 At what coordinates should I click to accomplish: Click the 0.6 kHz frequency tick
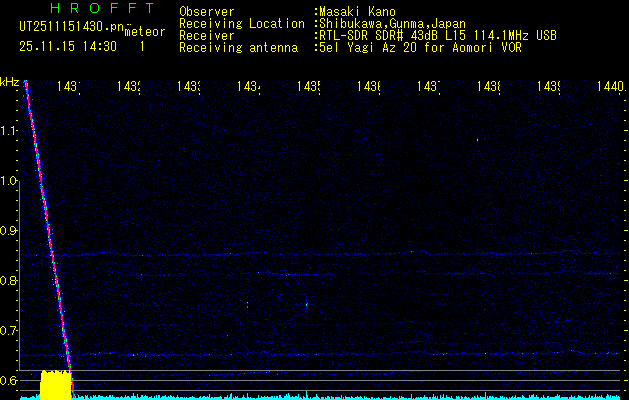pos(9,380)
